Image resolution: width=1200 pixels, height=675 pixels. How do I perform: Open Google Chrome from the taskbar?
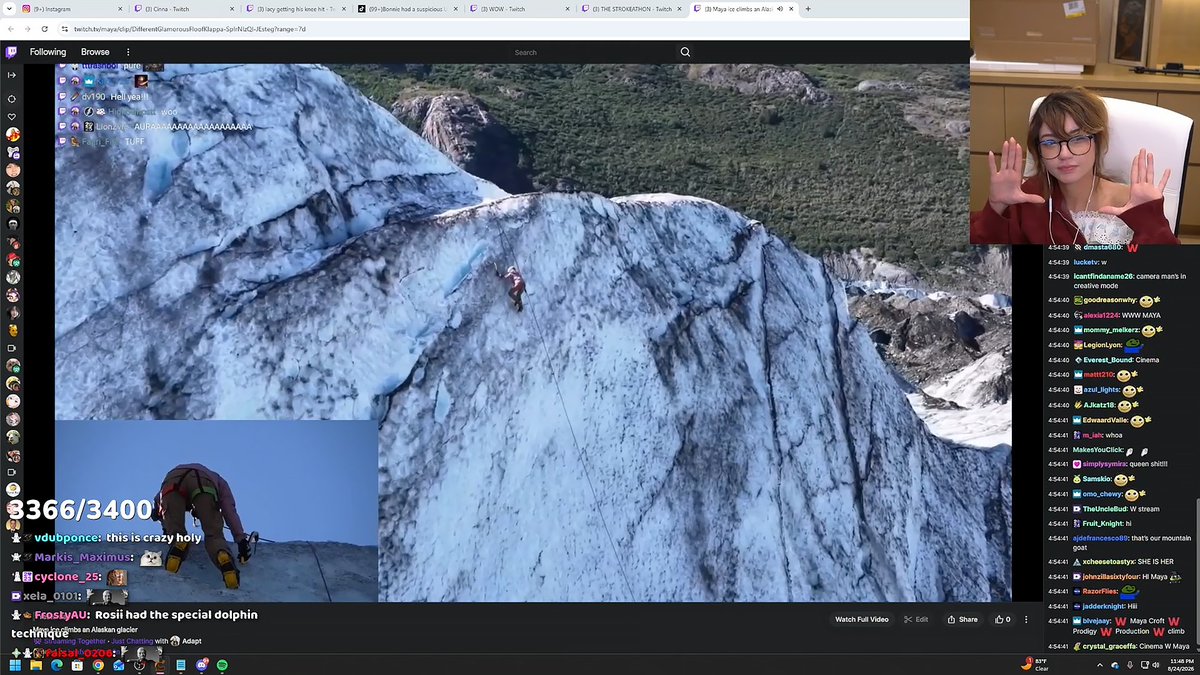point(98,665)
